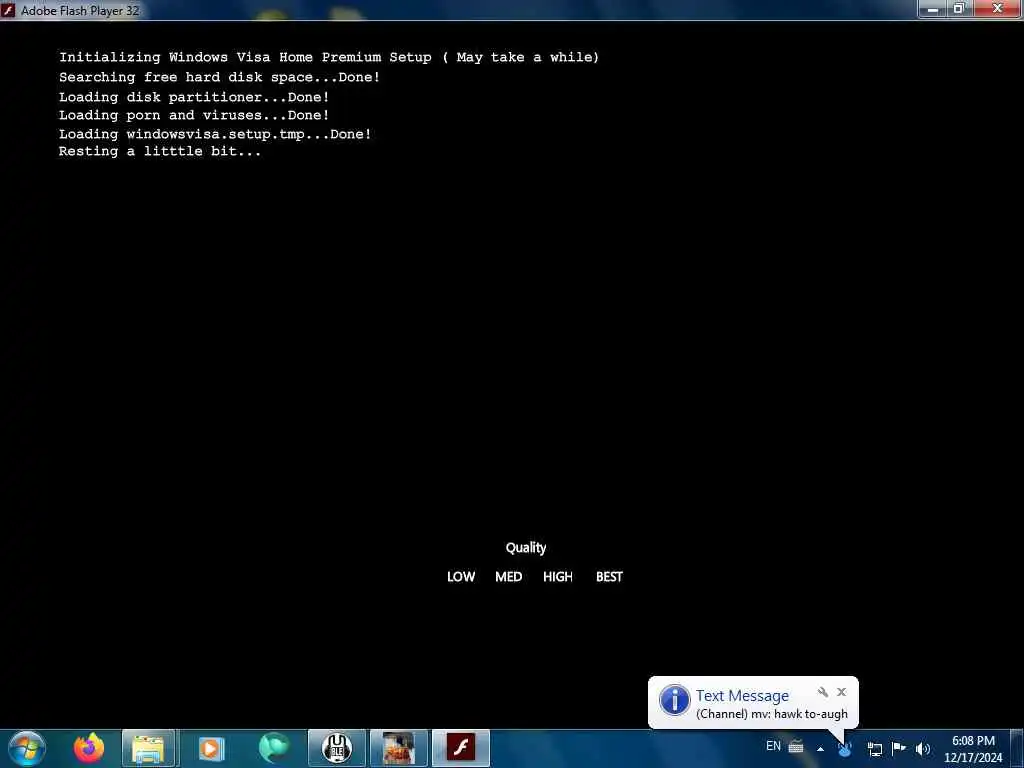Minimize the Adobe Flash Player window
Viewport: 1024px width, 768px height.
933,9
